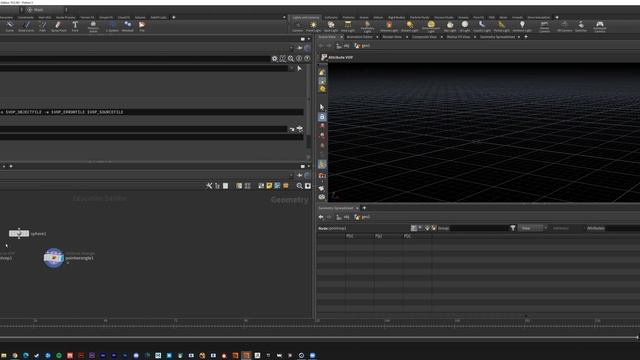
Task: Toggle the pin on the parameter pane
Action: click(300, 48)
